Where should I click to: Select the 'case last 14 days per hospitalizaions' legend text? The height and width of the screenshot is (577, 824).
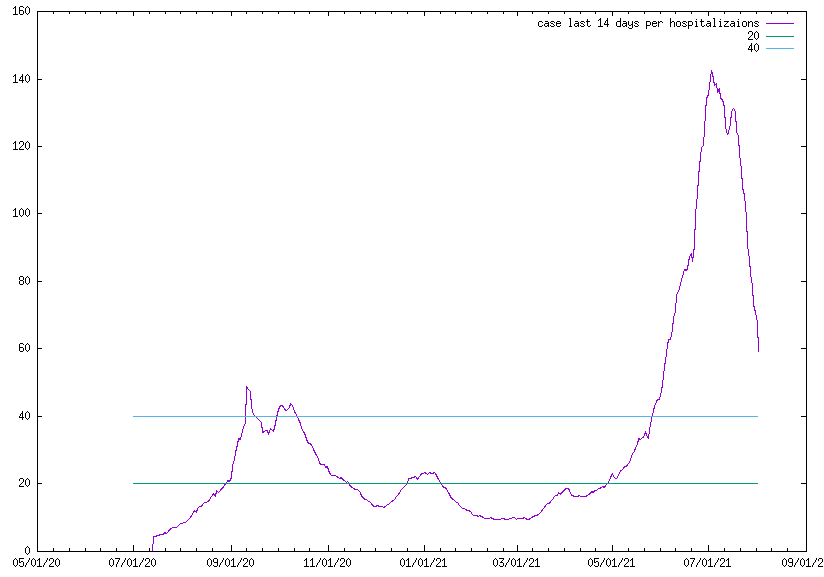648,22
